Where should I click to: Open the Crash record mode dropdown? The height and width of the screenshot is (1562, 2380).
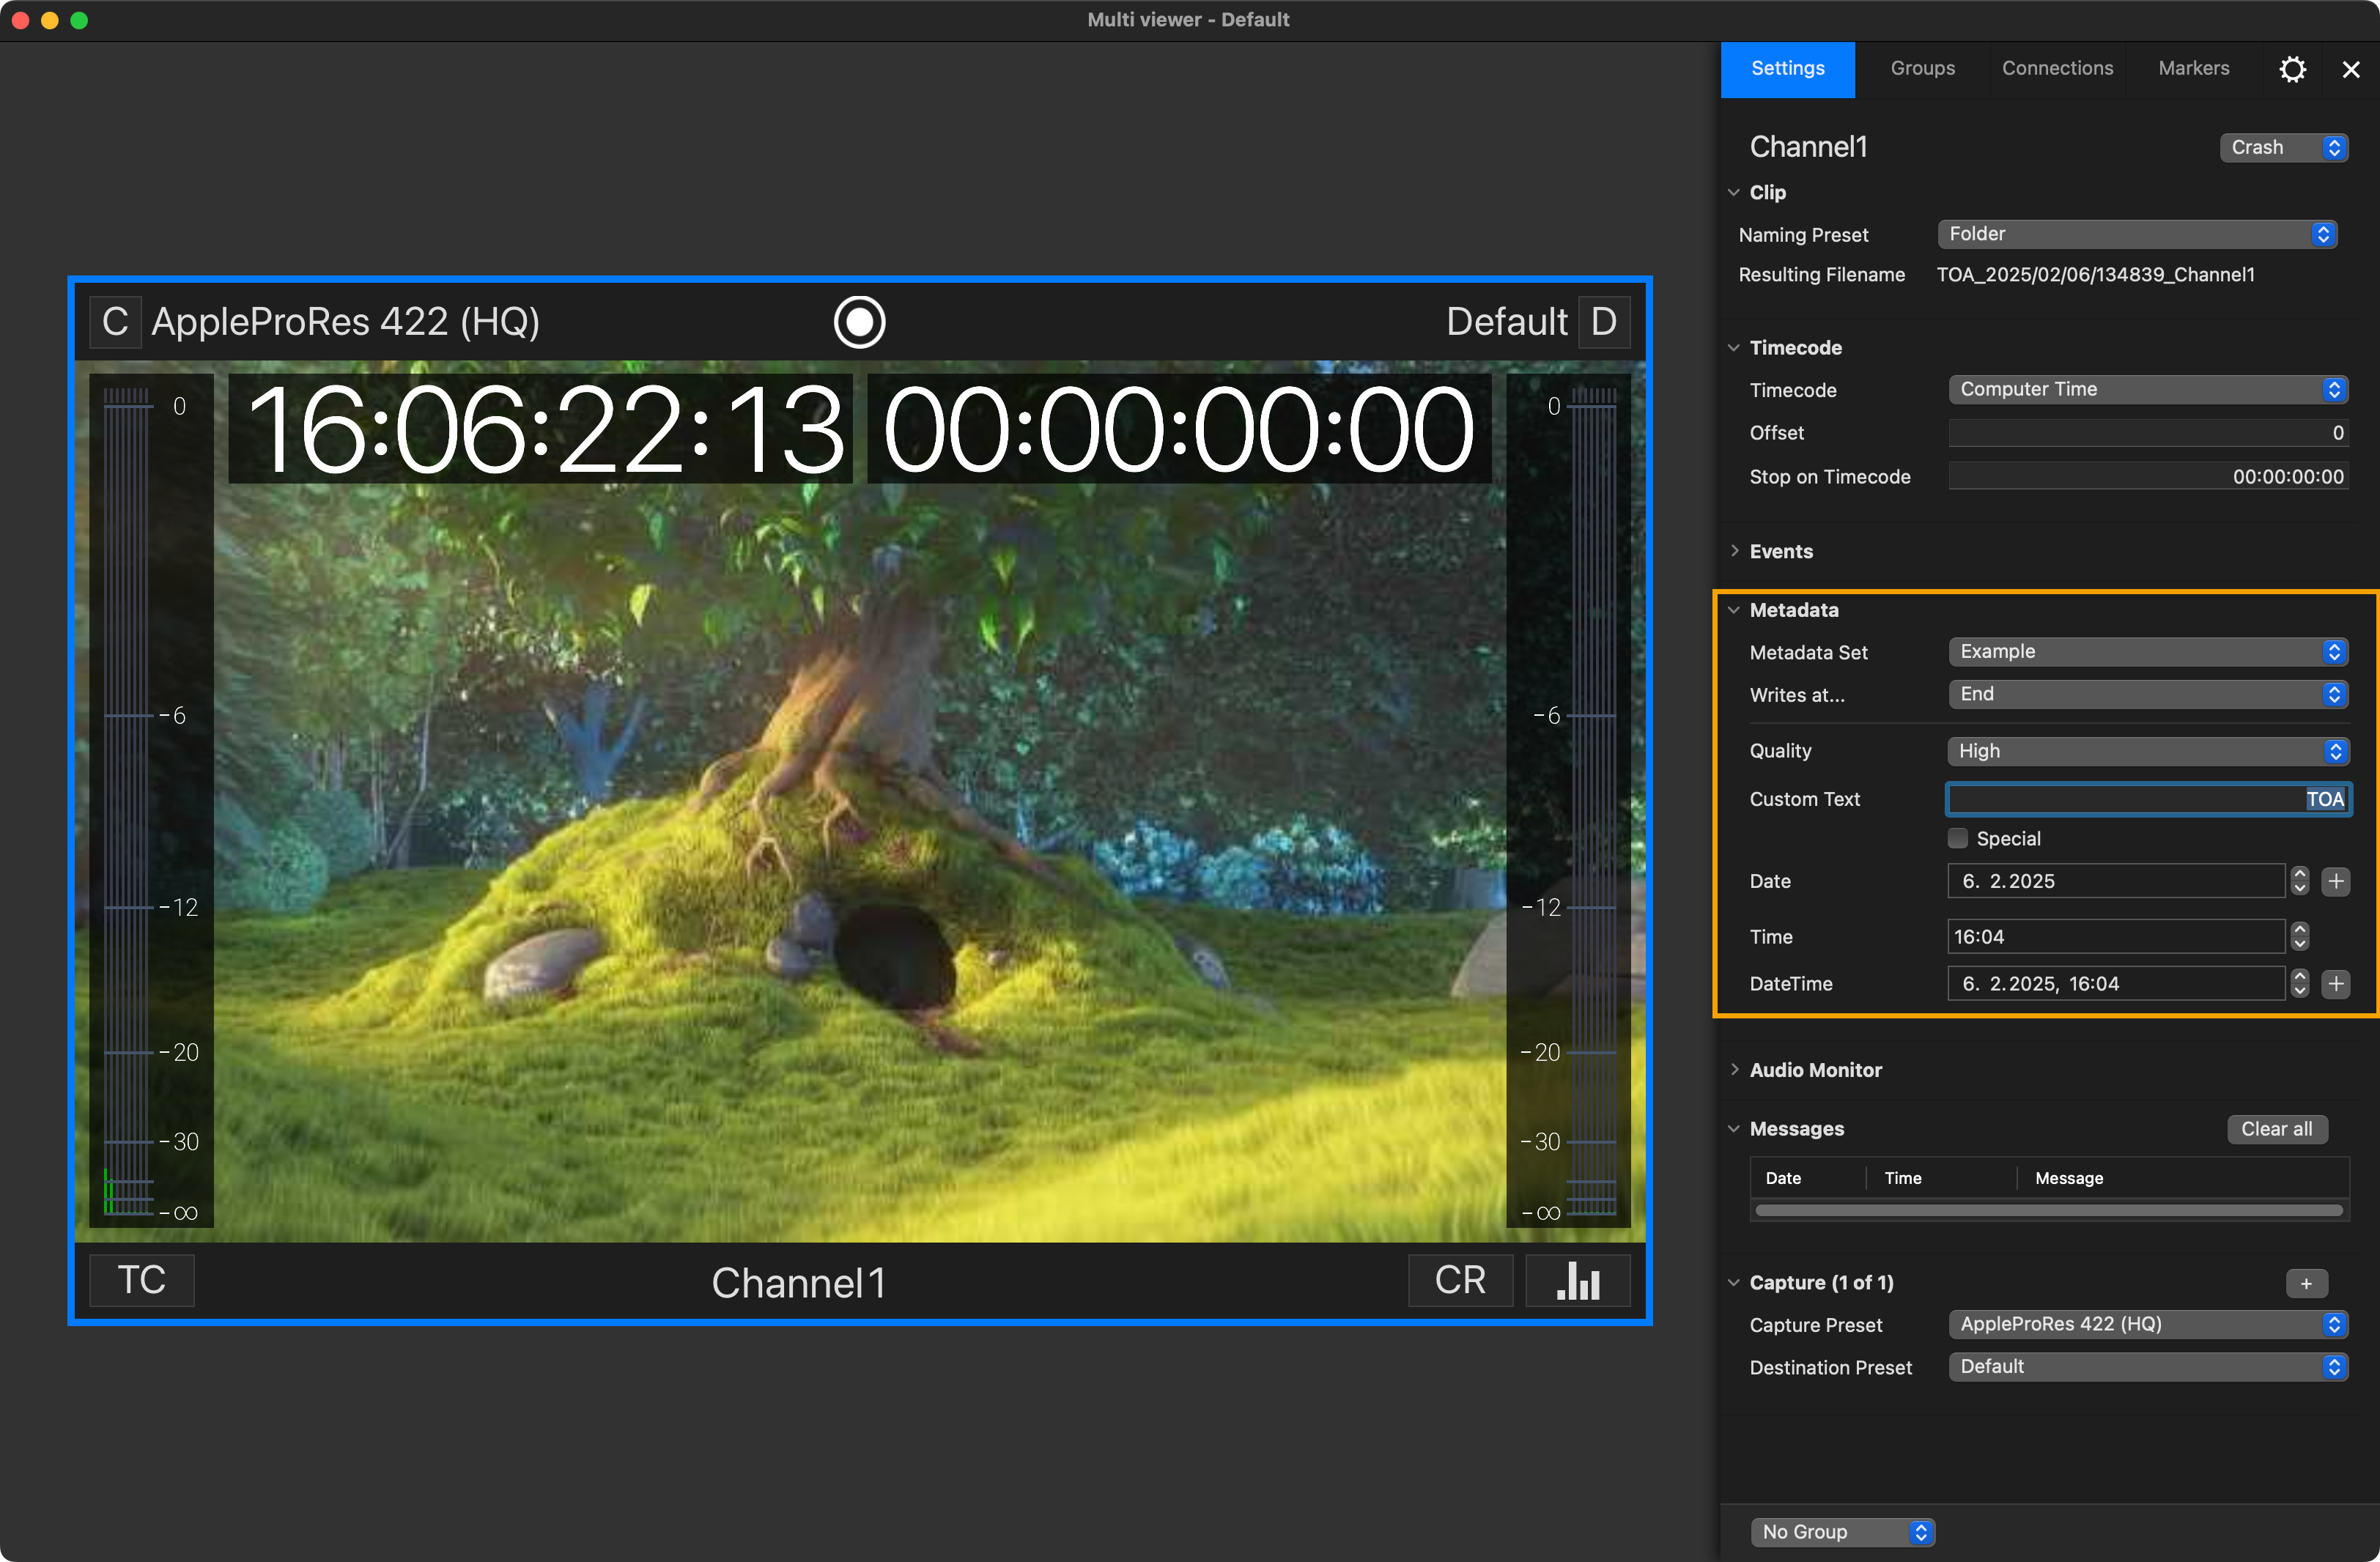coord(2284,148)
